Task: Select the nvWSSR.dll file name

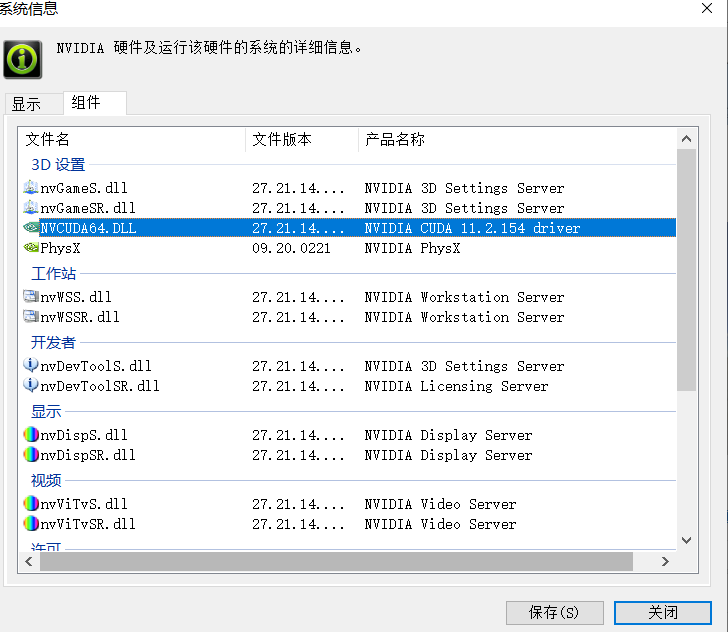Action: tap(80, 317)
